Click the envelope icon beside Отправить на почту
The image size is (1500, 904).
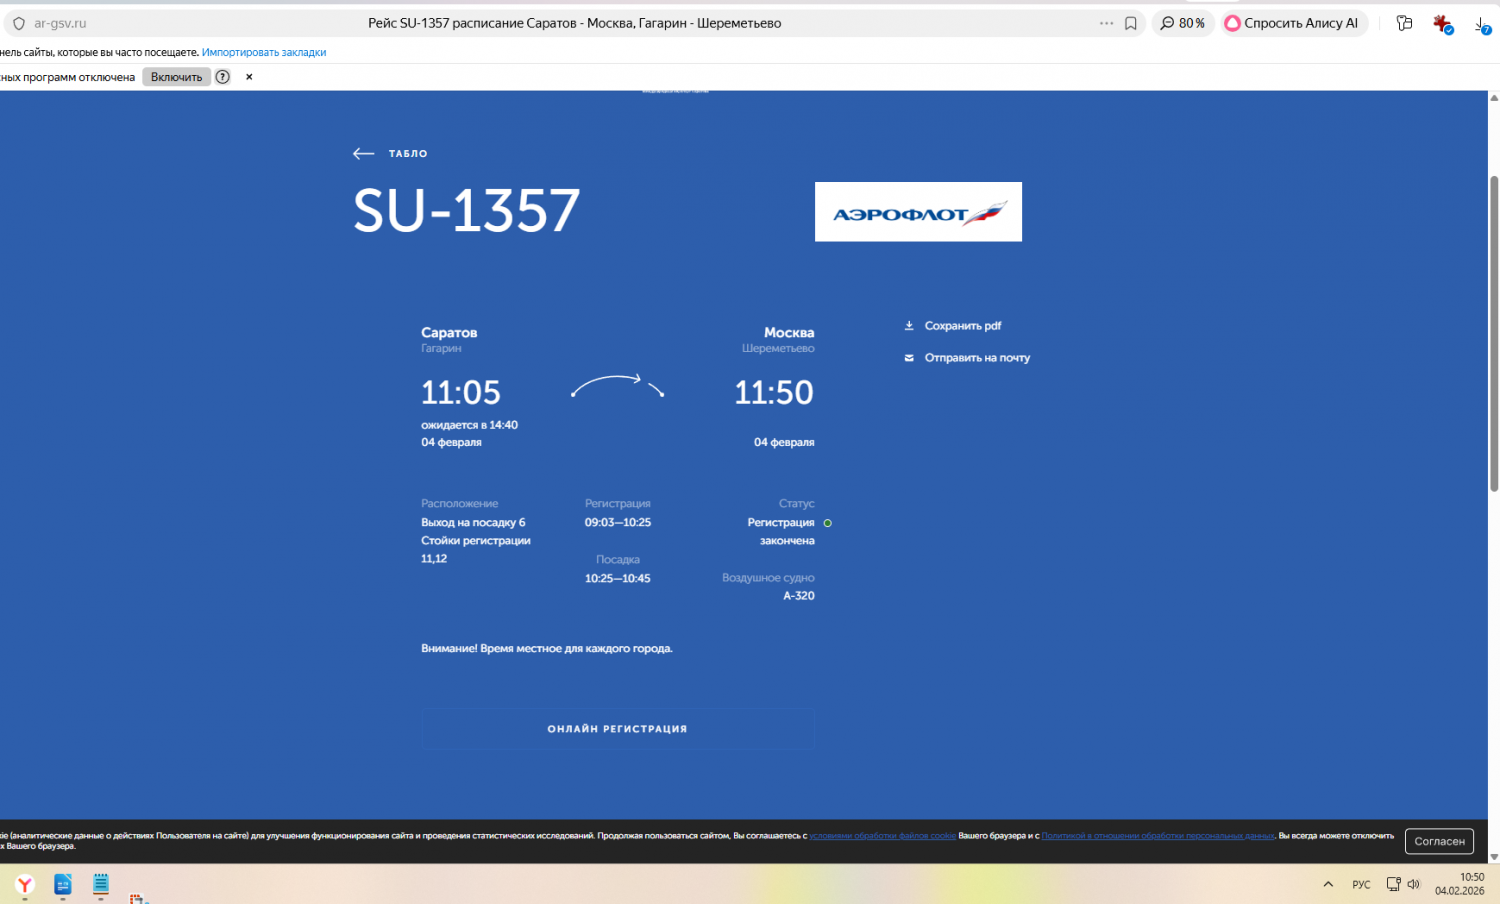tap(909, 358)
